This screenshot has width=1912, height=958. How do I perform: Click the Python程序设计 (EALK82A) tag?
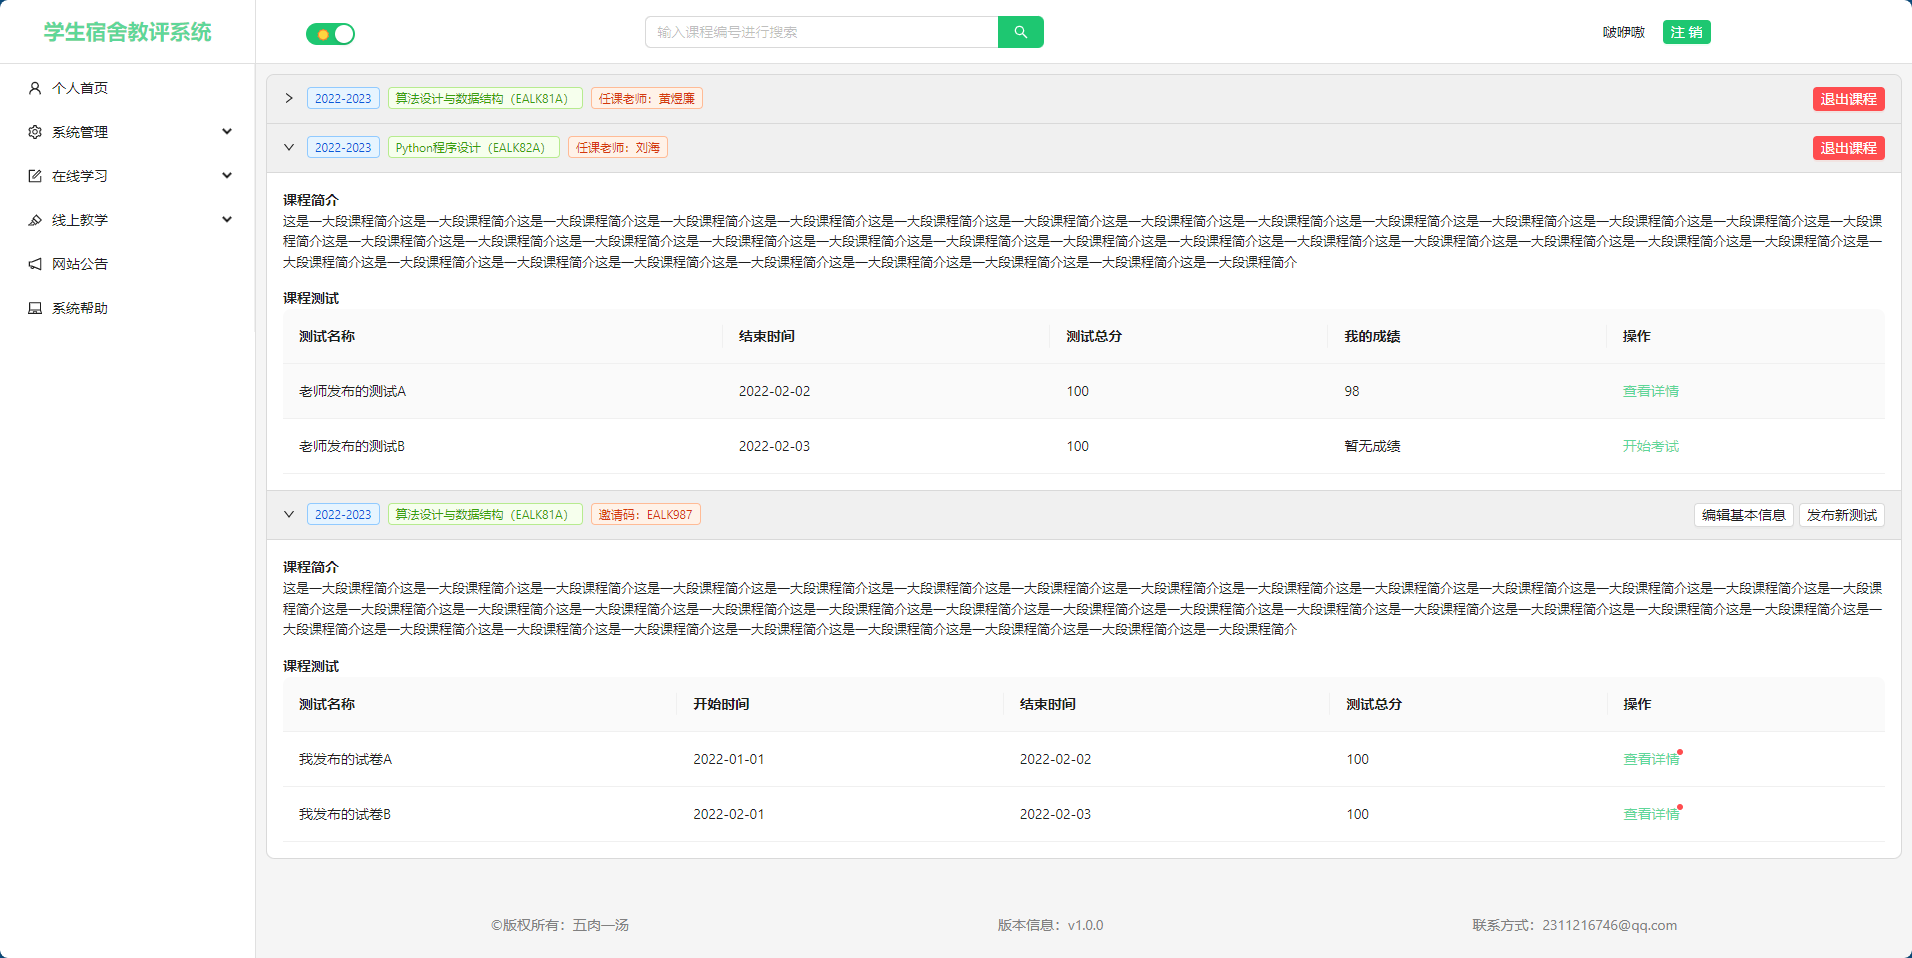click(x=473, y=147)
